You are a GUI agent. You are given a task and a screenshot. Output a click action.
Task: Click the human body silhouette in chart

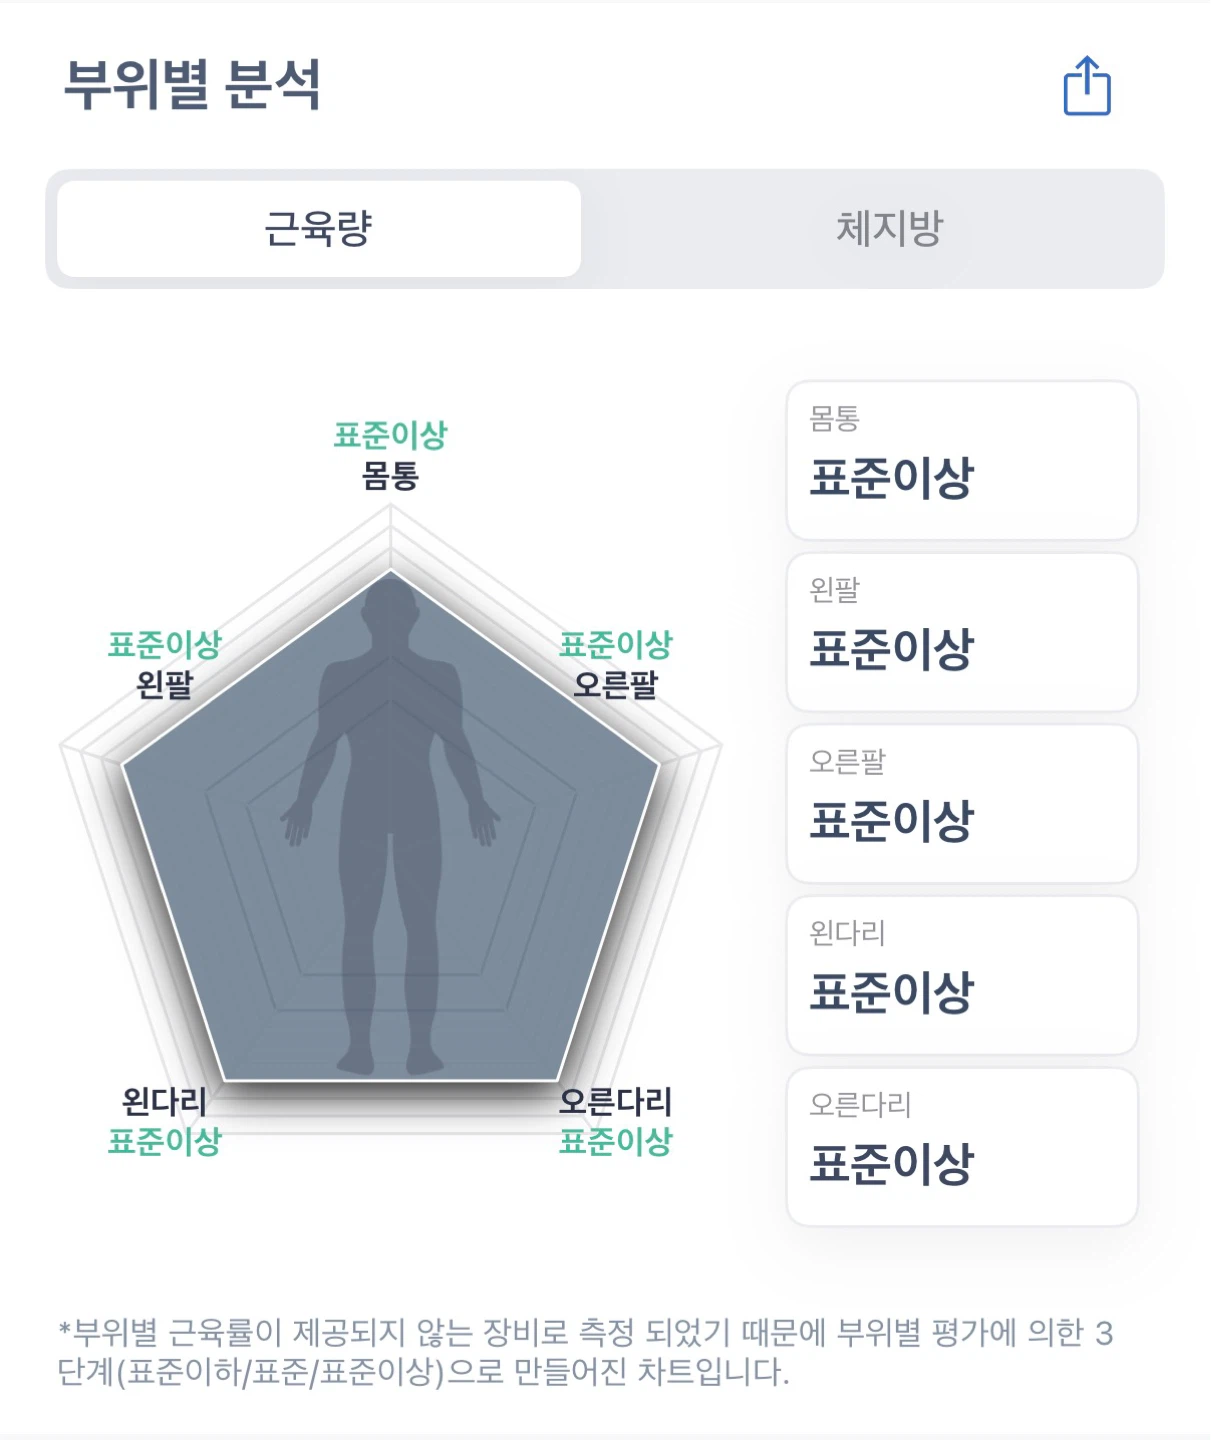pos(391,826)
